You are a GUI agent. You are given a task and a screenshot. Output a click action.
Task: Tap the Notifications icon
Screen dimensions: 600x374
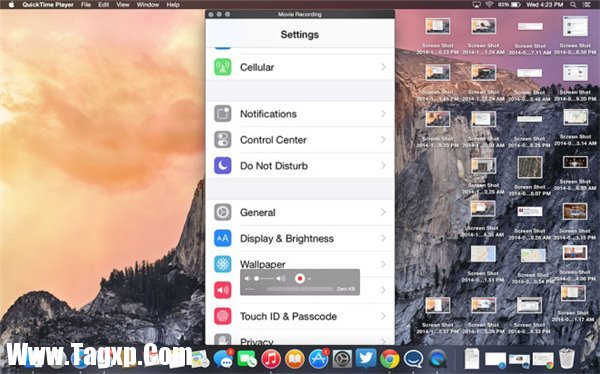pos(223,114)
